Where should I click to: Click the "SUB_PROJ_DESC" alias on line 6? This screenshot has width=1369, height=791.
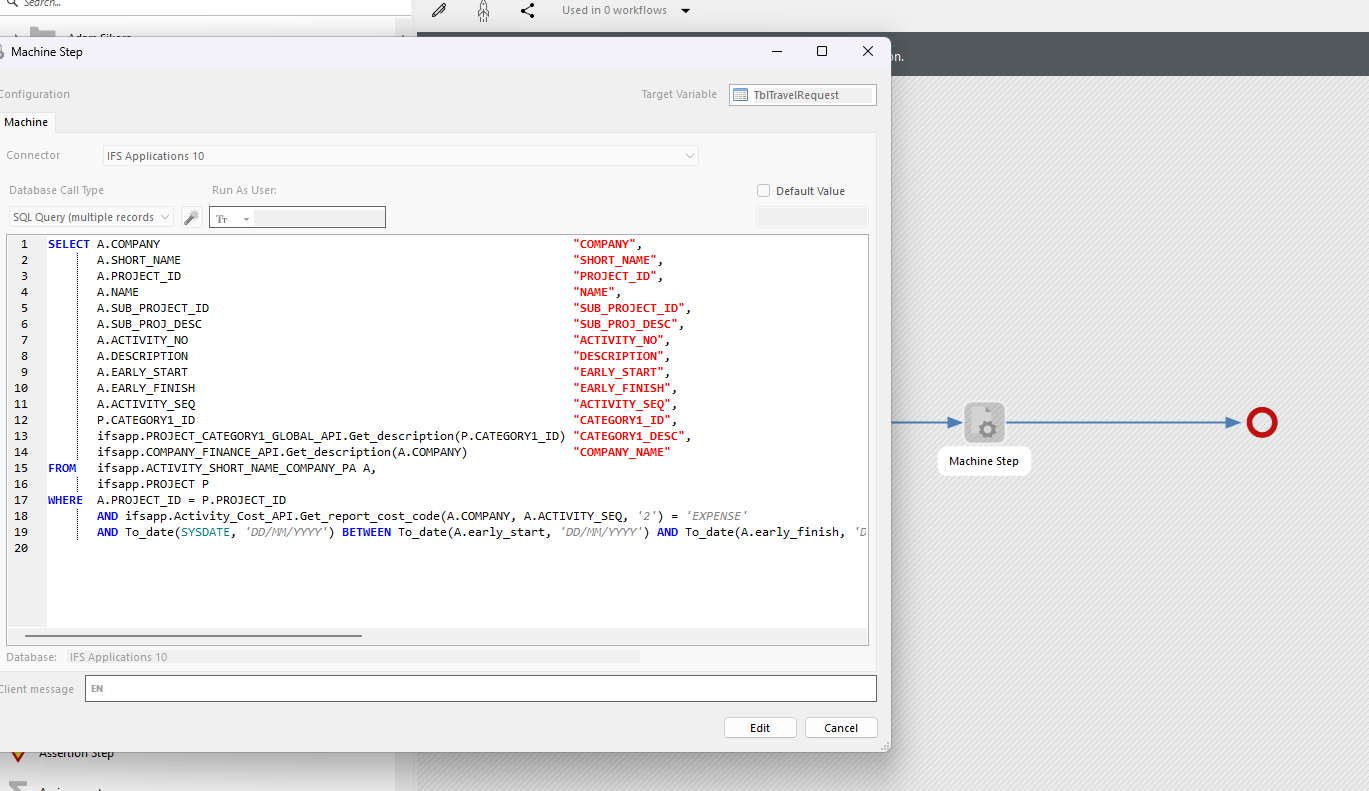(x=625, y=324)
